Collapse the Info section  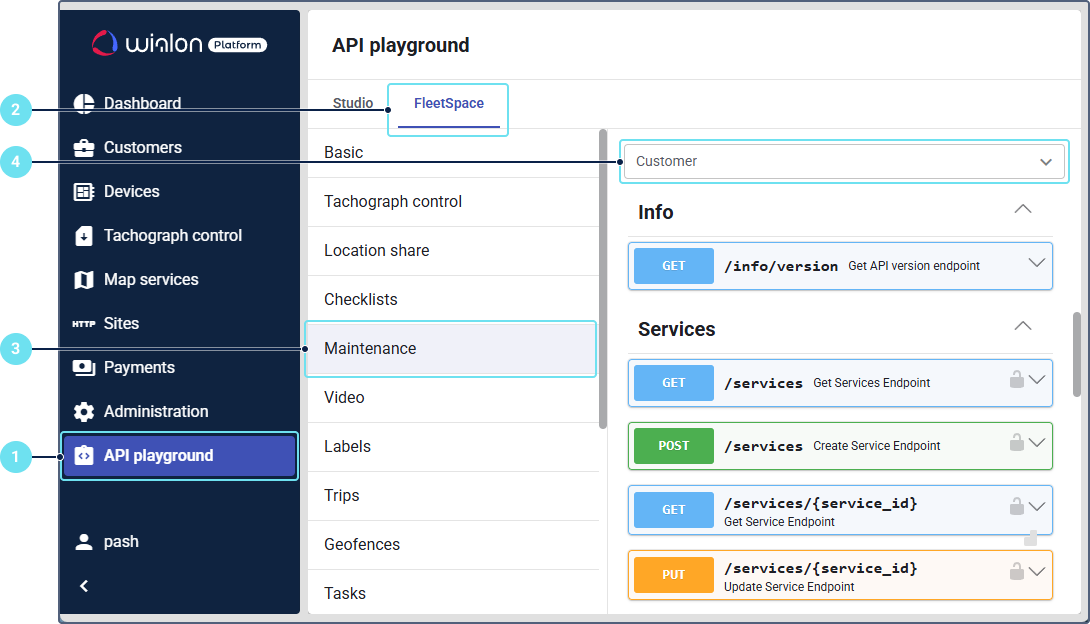pyautogui.click(x=1022, y=210)
